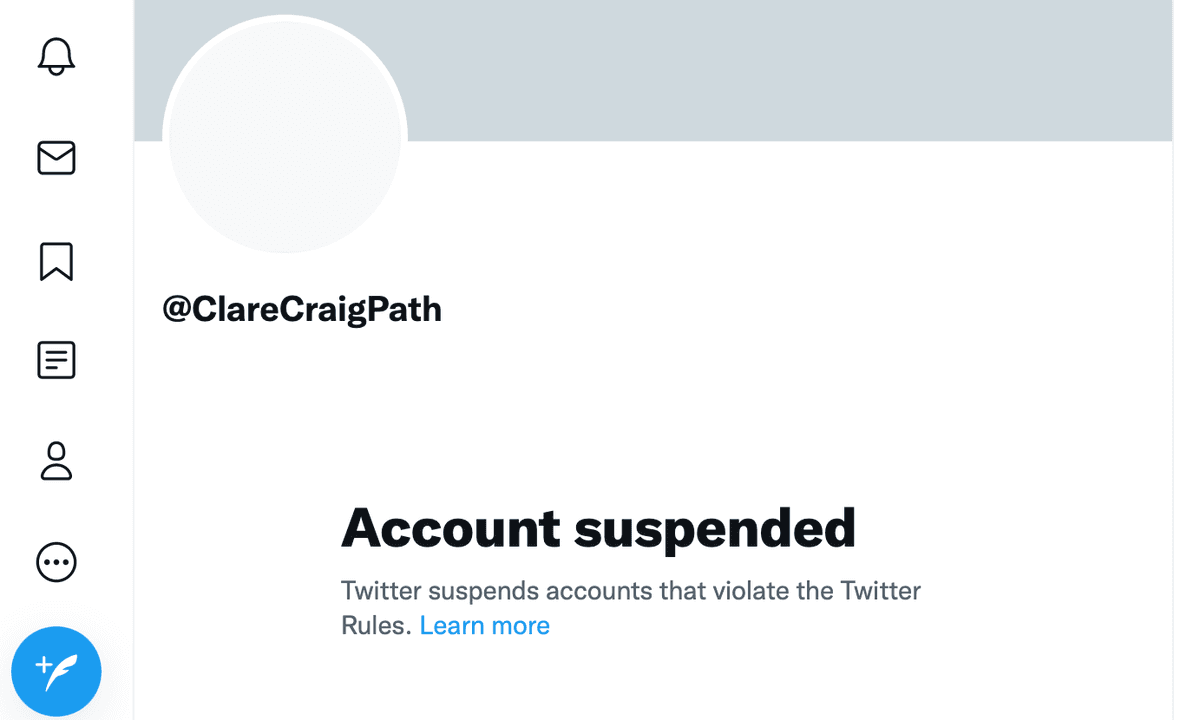Open the profile silhouette navigation item
Screen dimensions: 1200x720
[56, 461]
